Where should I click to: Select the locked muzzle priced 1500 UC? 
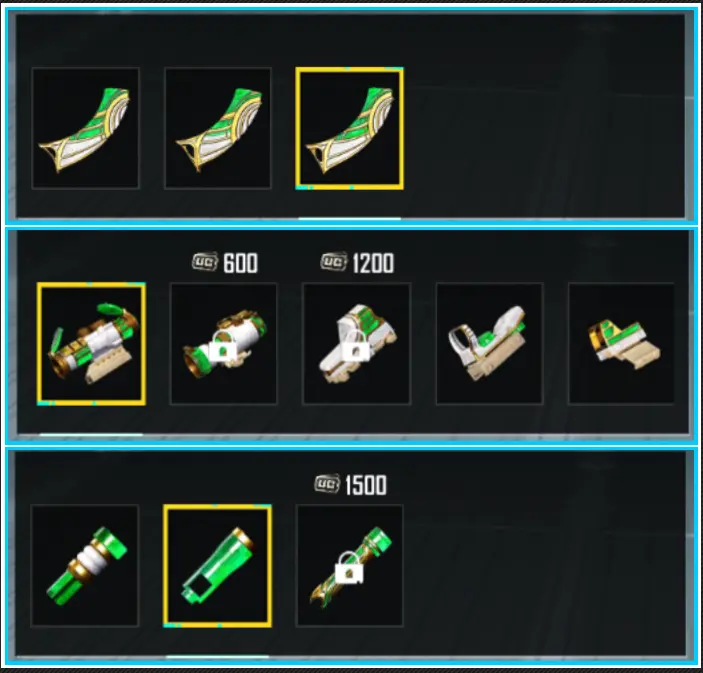(350, 565)
